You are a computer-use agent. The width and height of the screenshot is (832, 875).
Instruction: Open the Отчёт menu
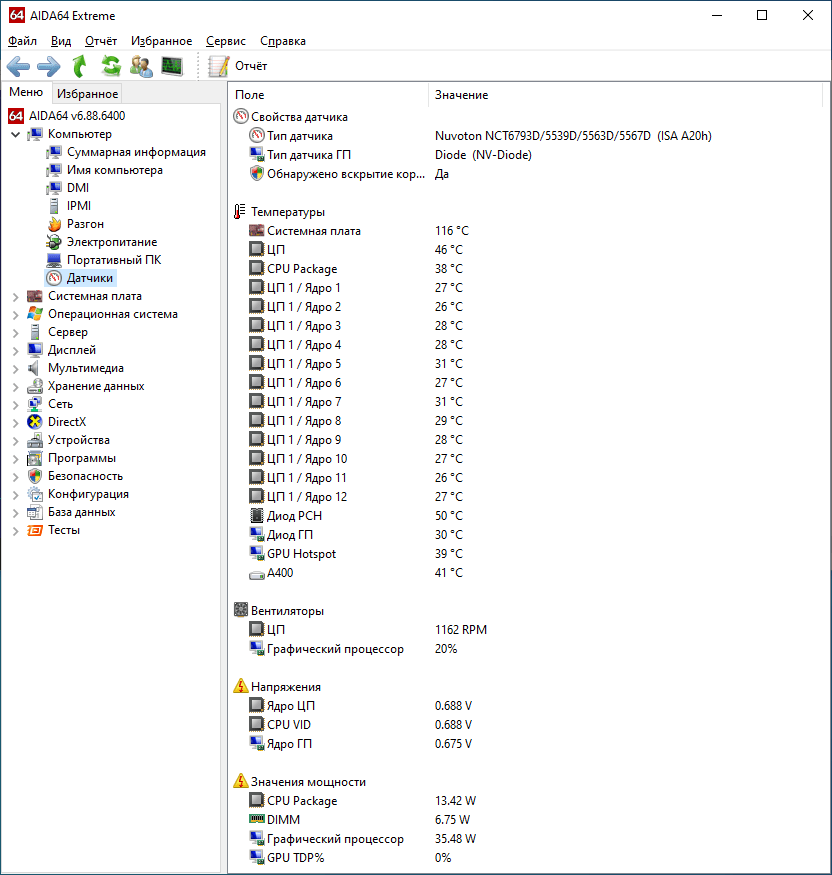coord(101,41)
